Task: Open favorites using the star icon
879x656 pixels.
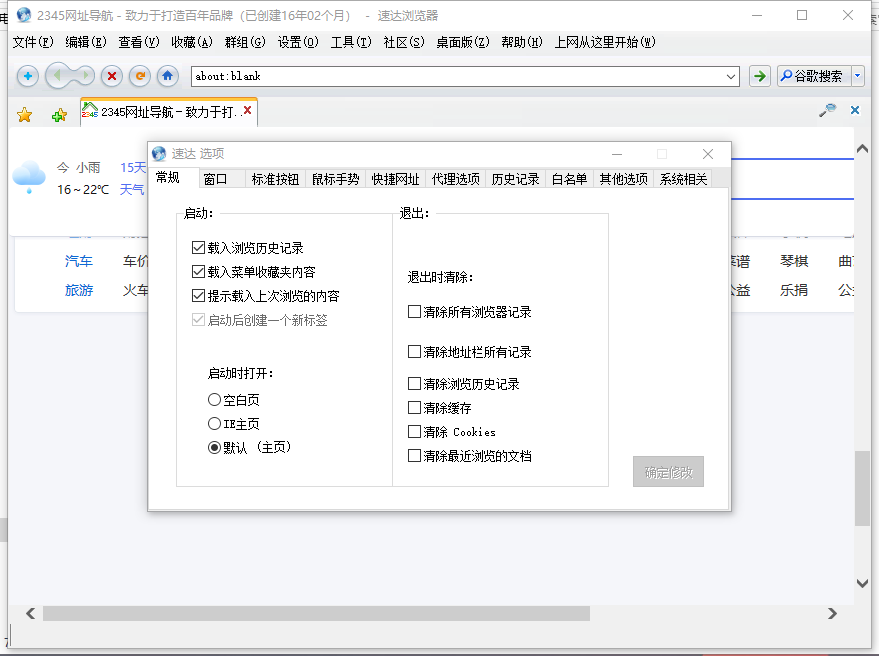Action: click(x=23, y=112)
